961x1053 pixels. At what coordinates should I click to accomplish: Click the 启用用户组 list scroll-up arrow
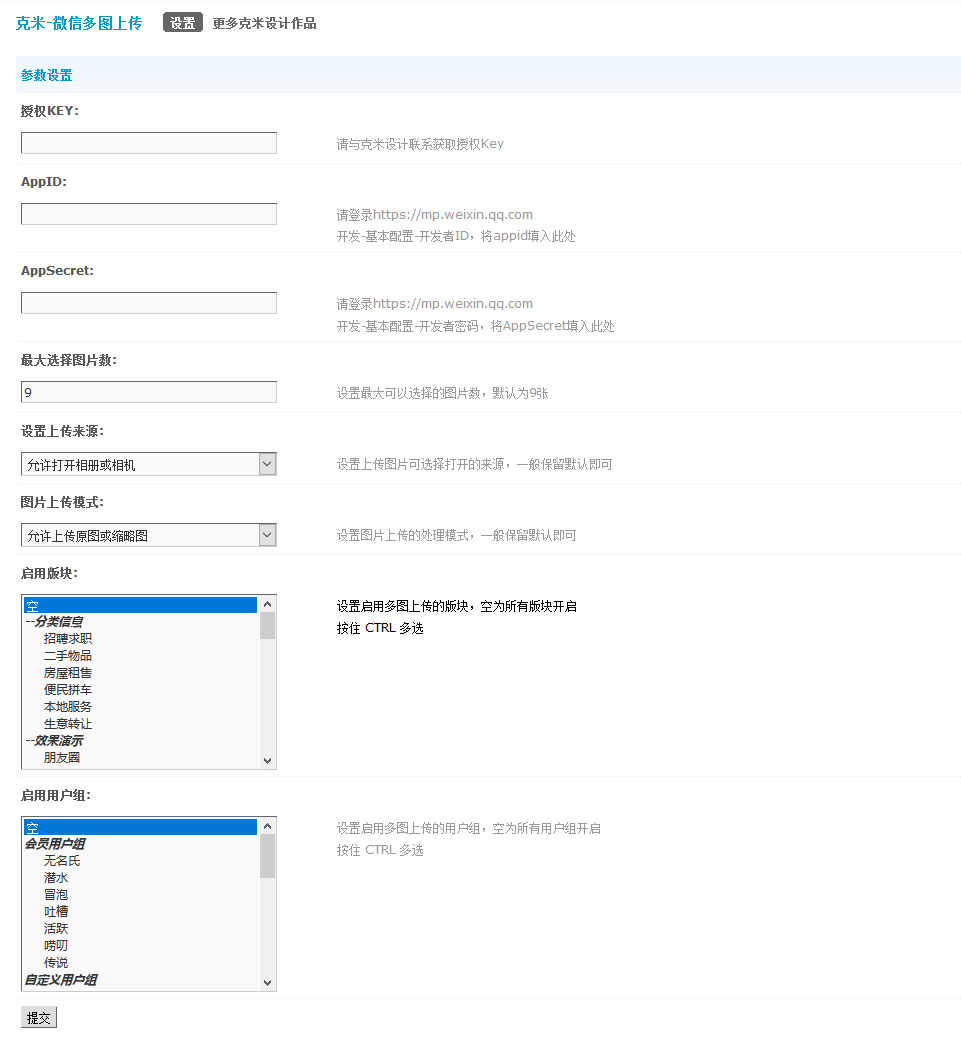267,826
